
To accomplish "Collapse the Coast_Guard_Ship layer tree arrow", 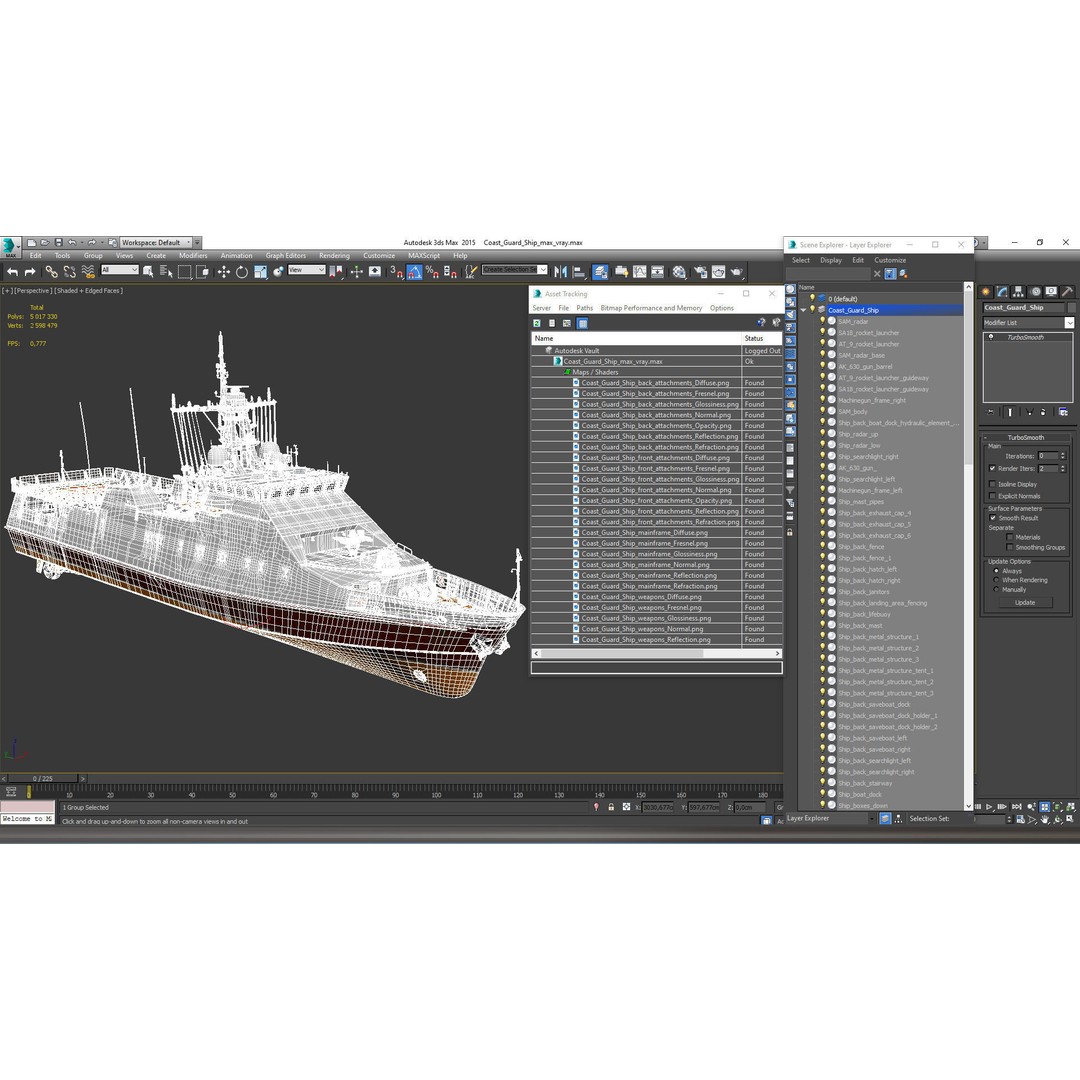I will [x=803, y=311].
